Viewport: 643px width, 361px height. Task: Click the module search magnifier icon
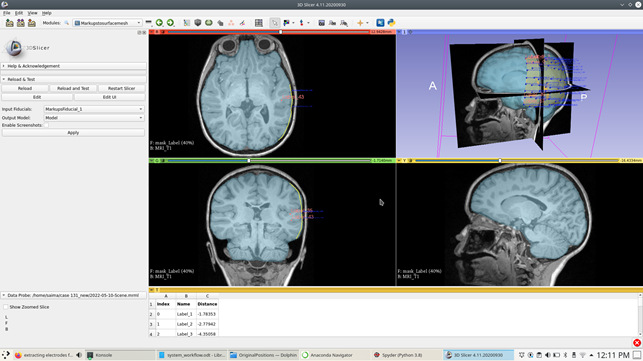click(x=66, y=23)
